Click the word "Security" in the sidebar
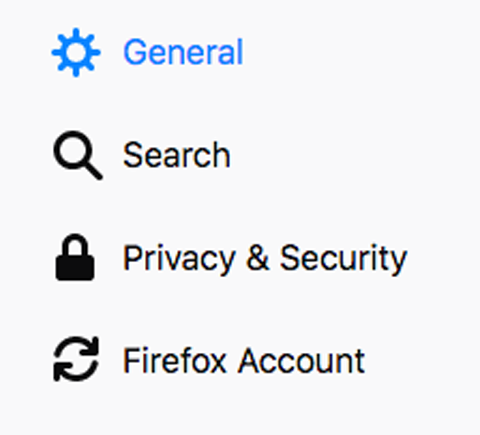 [343, 259]
